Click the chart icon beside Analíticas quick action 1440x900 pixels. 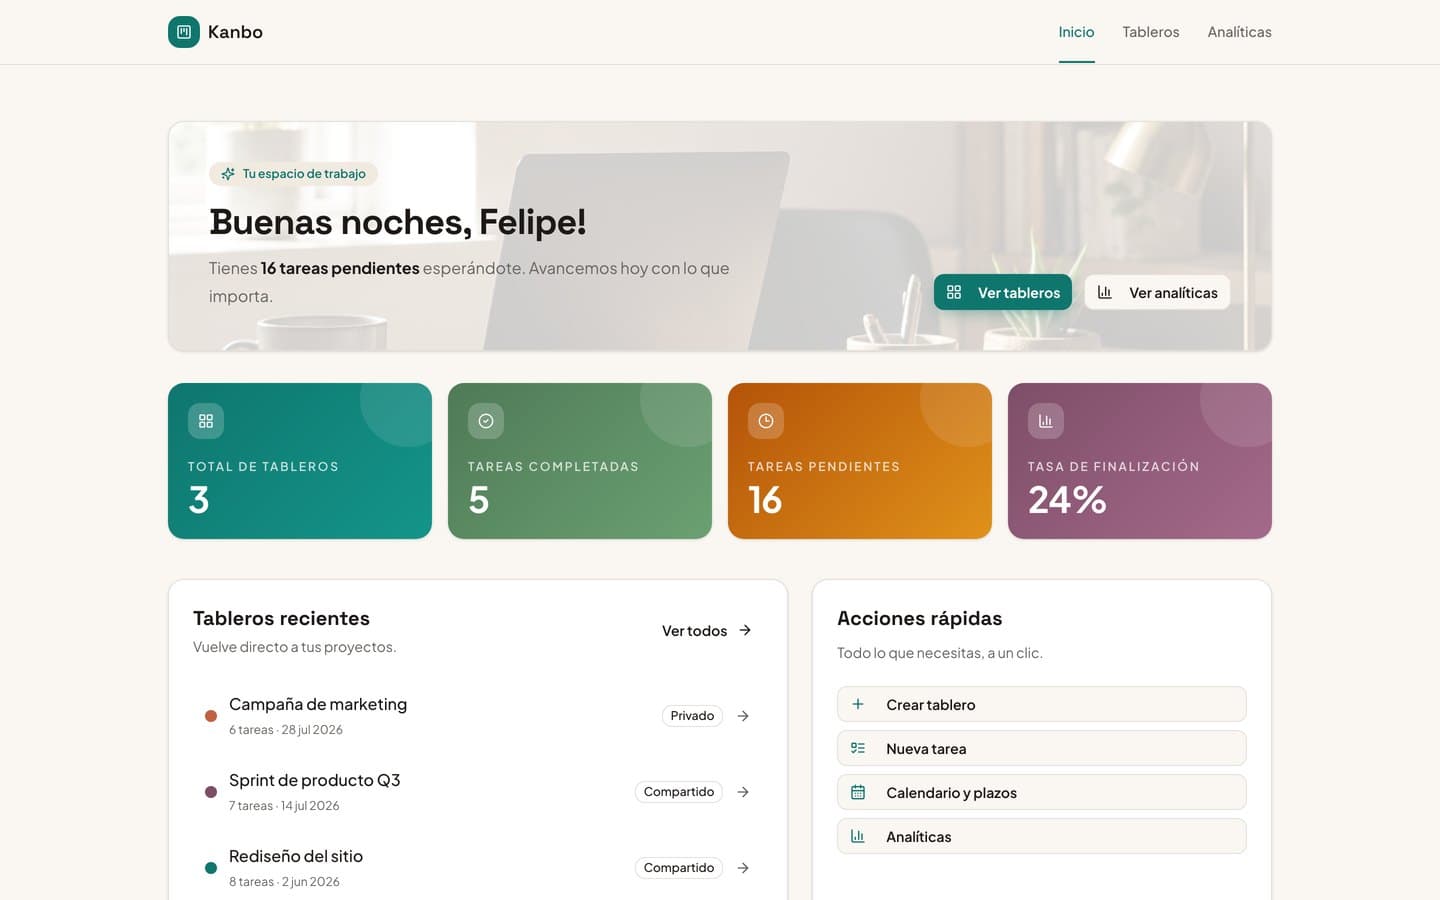click(858, 836)
